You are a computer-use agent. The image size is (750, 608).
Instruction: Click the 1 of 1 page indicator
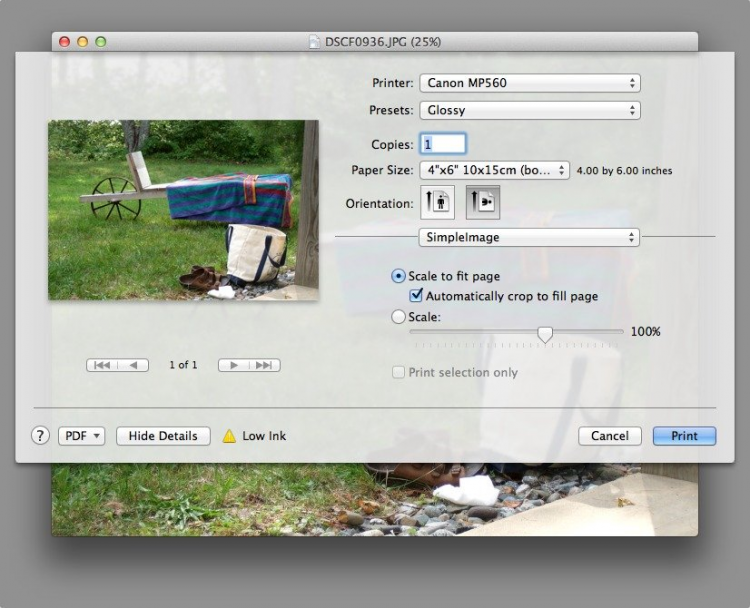[x=183, y=365]
